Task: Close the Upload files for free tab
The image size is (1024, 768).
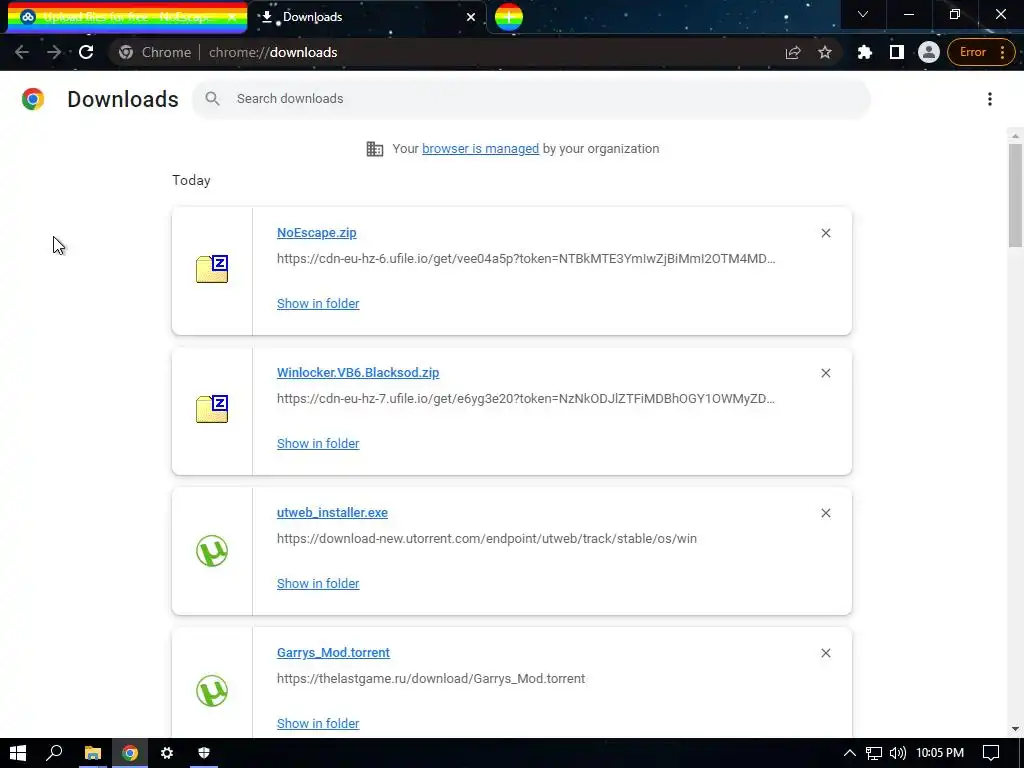Action: 232,17
